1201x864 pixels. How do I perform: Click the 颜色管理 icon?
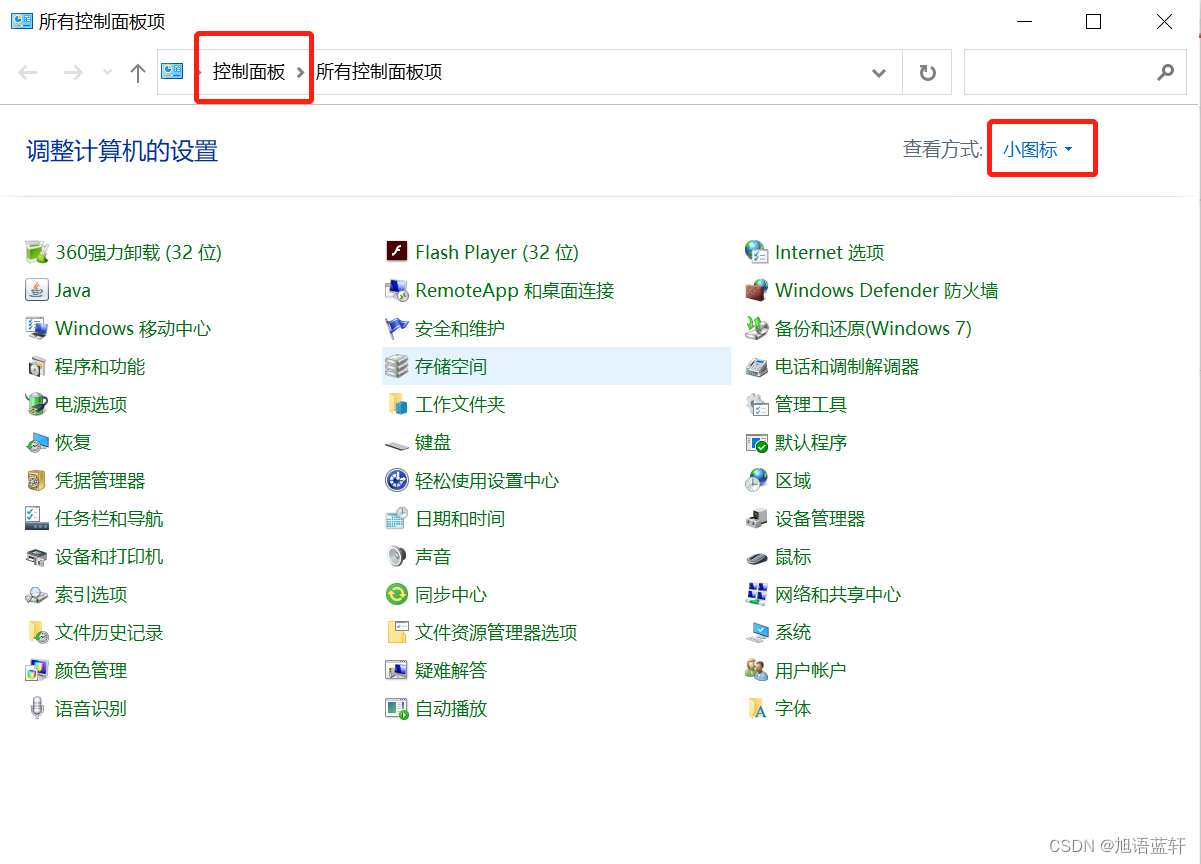[37, 670]
